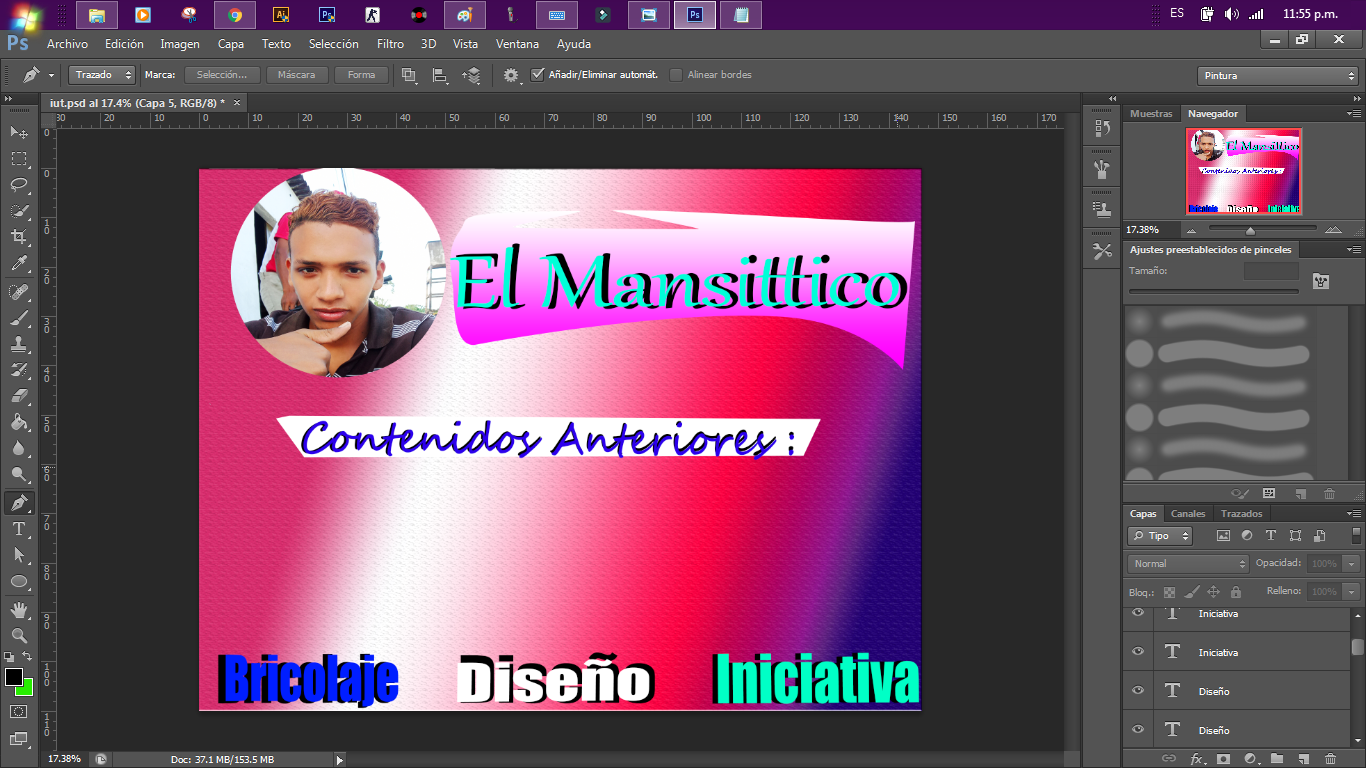
Task: Activate the Eraser tool
Action: (x=19, y=396)
